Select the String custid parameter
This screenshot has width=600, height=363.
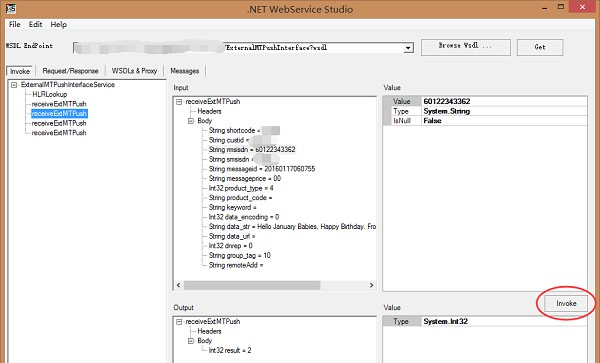click(229, 140)
